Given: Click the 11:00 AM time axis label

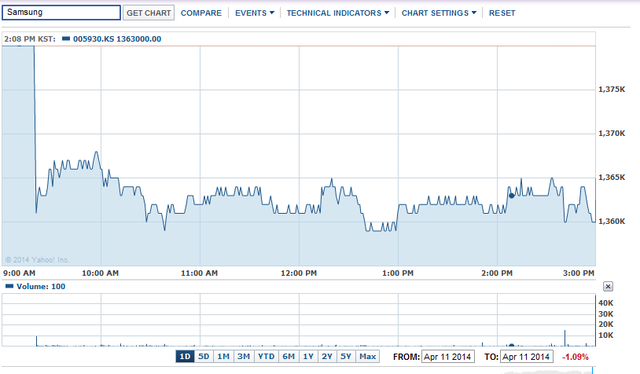Looking at the screenshot, I should click(x=199, y=273).
